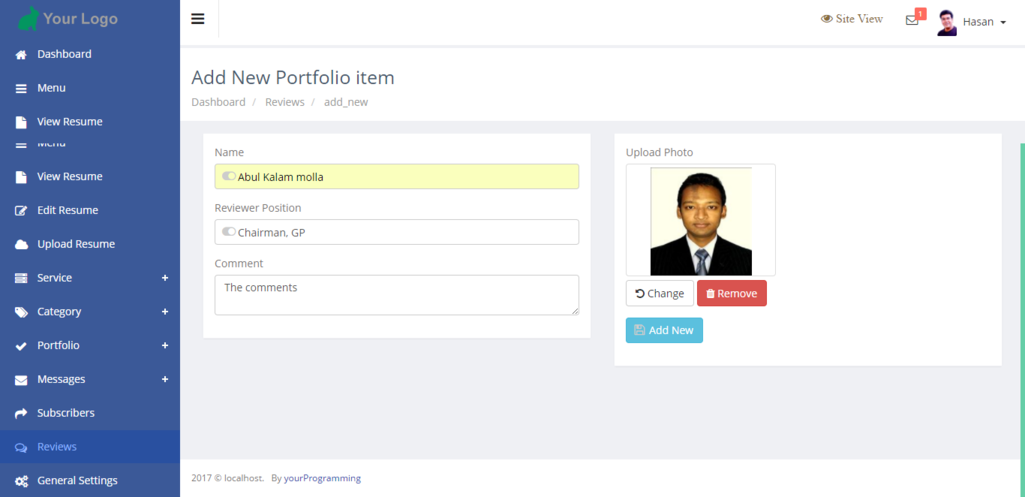Expand the Service submenu plus sign
Image resolution: width=1025 pixels, height=497 pixels.
point(165,278)
